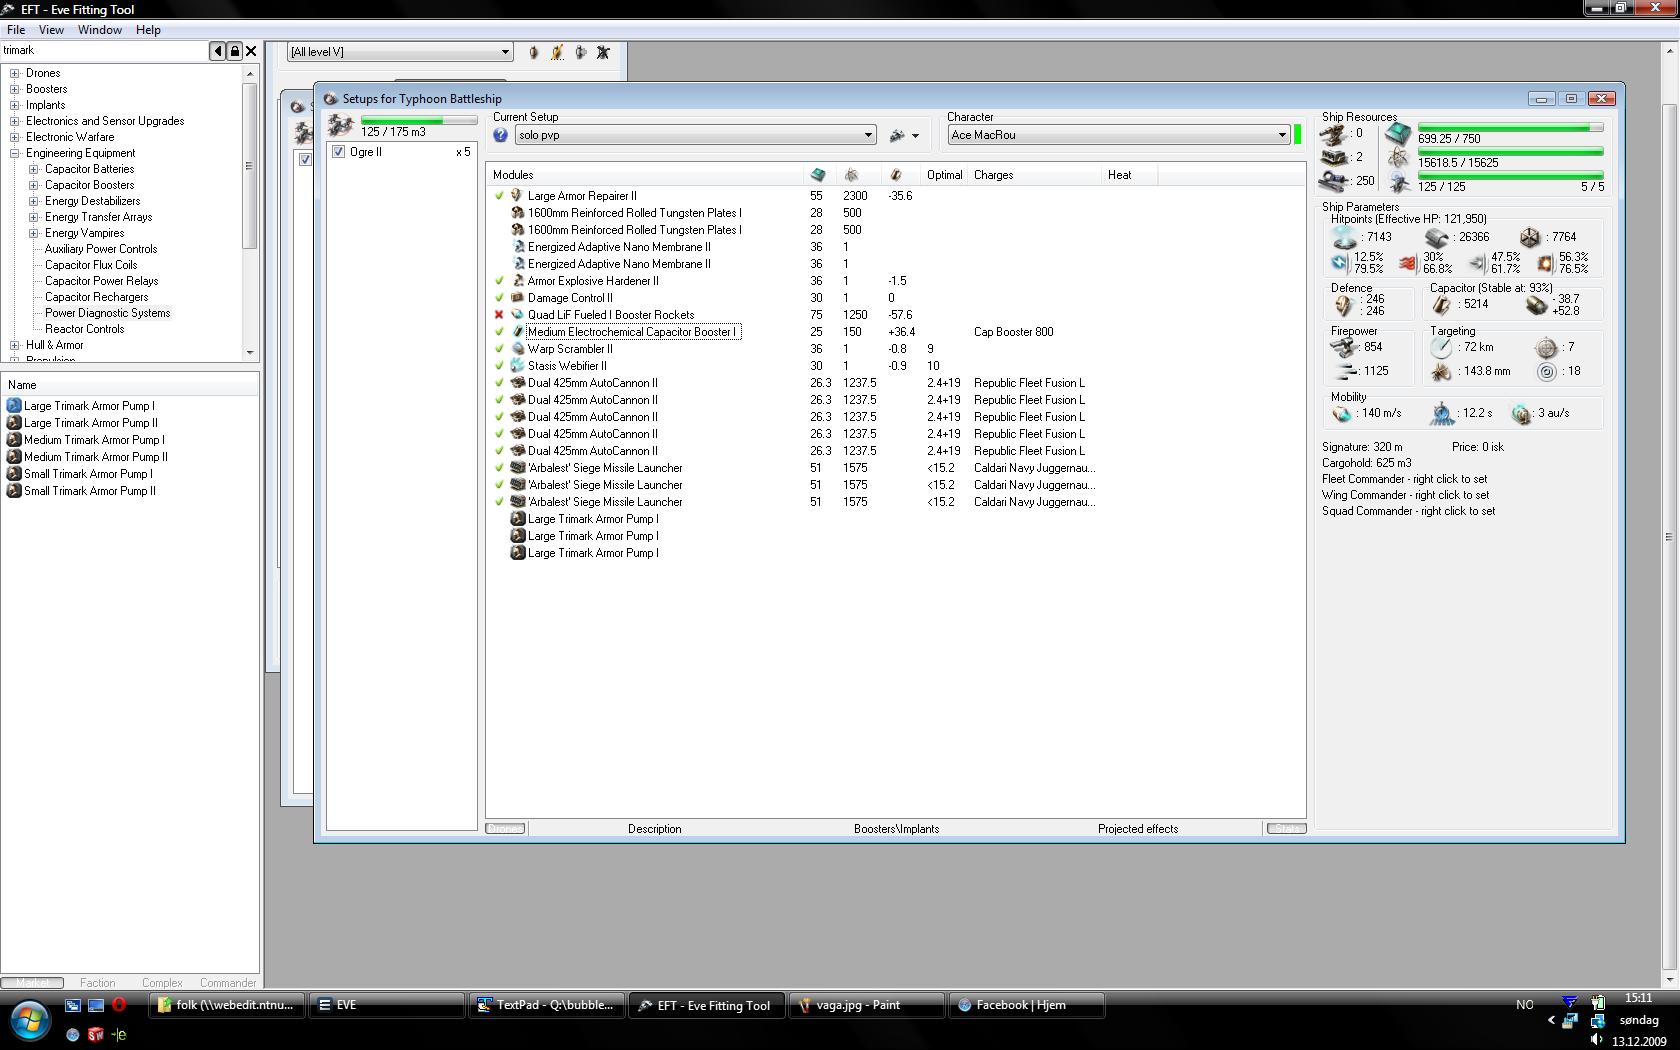Click the CPU icon beside 699.25 / 750
Viewport: 1680px width, 1050px height.
coord(1399,133)
